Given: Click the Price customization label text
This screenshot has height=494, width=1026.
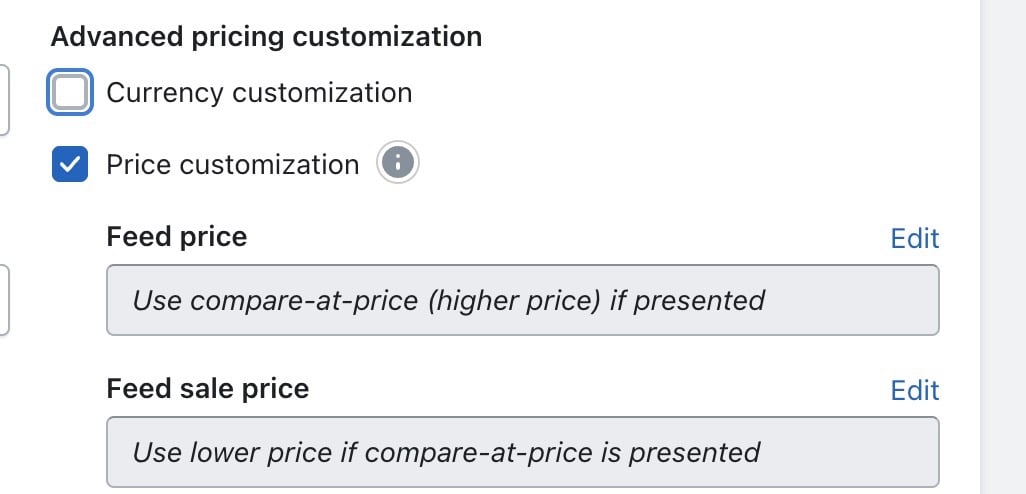Looking at the screenshot, I should click(x=233, y=164).
